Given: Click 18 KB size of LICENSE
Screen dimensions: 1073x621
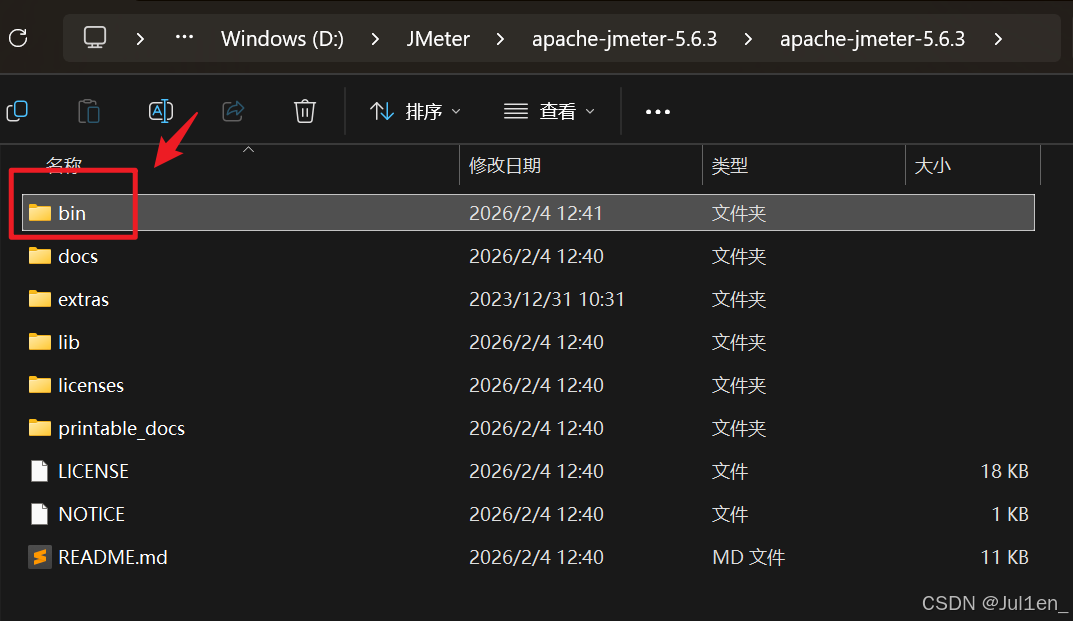Looking at the screenshot, I should coord(1005,471).
